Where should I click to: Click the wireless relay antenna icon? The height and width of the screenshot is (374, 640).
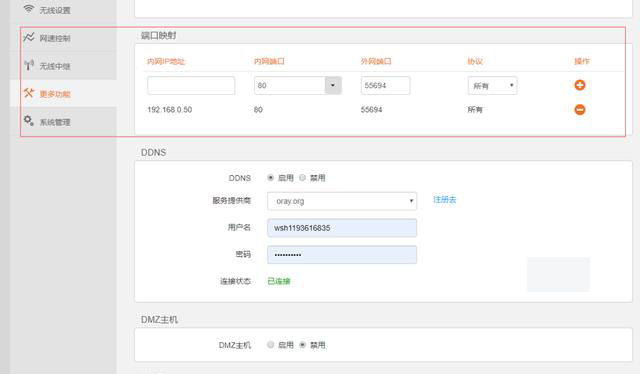tap(29, 65)
